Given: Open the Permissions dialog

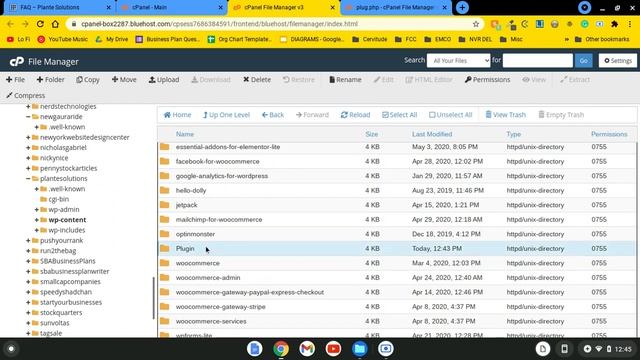Looking at the screenshot, I should tap(487, 80).
